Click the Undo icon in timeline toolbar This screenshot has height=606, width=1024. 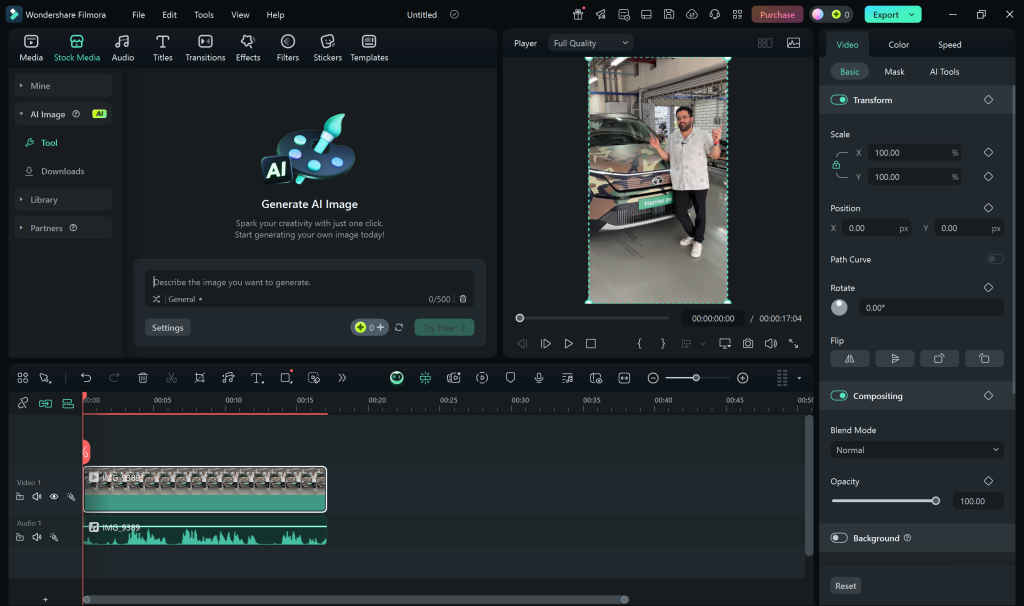point(86,378)
